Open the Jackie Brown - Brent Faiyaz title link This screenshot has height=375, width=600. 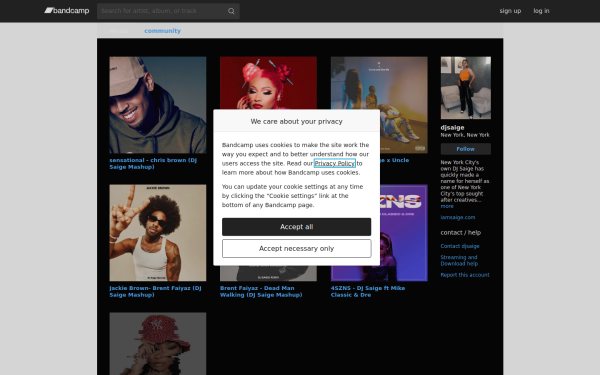click(x=155, y=292)
